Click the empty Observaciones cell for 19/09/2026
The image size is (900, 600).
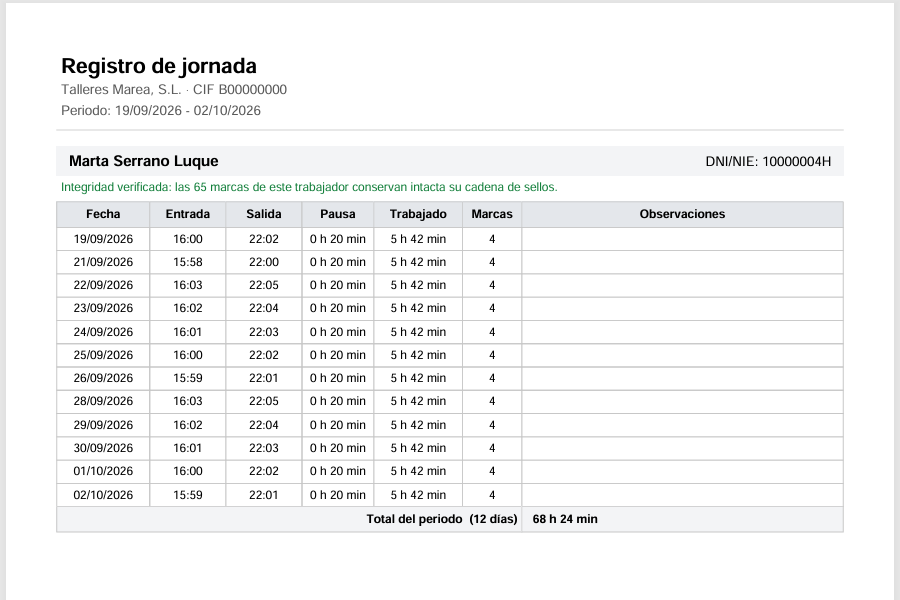pos(682,239)
